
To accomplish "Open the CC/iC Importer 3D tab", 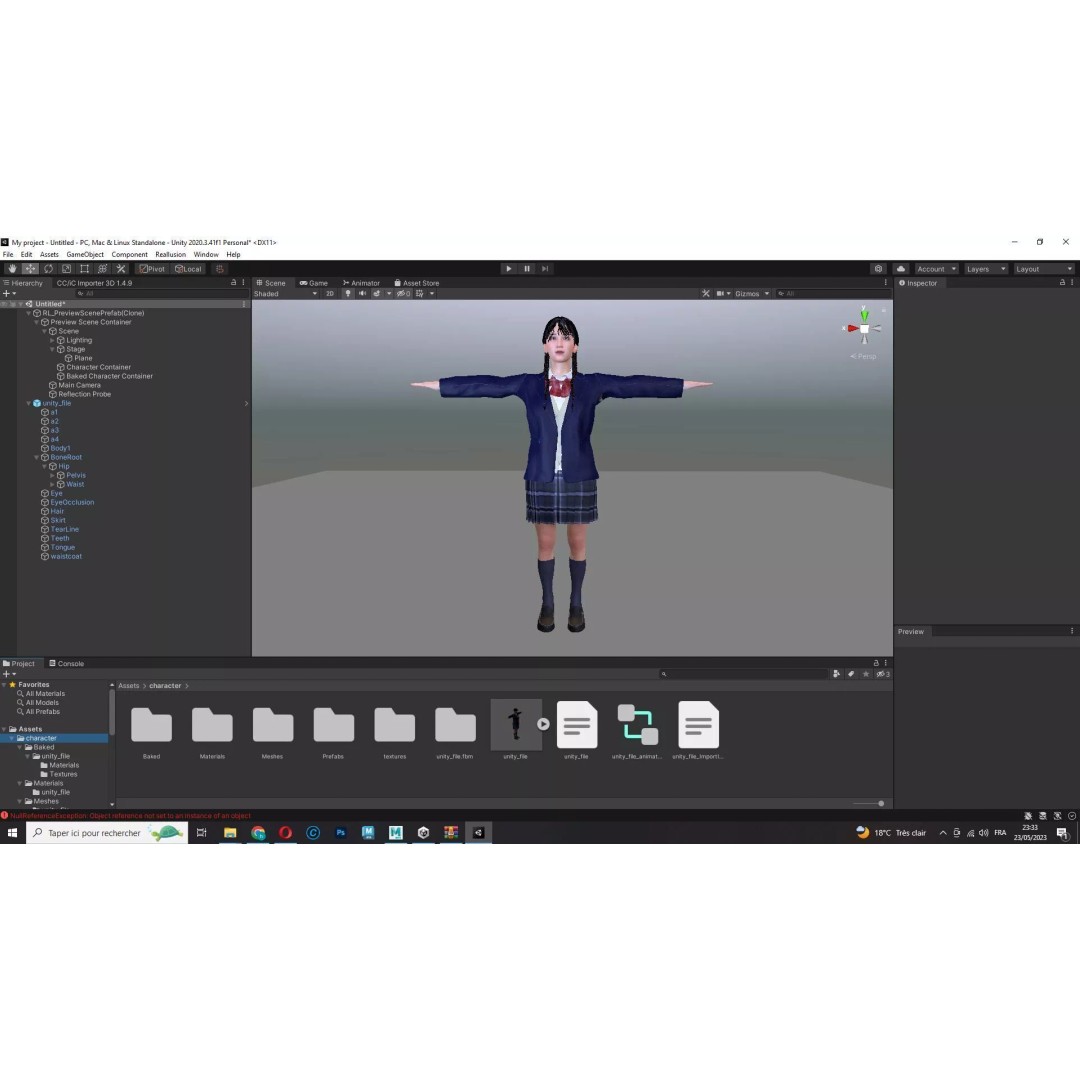I will click(x=94, y=282).
